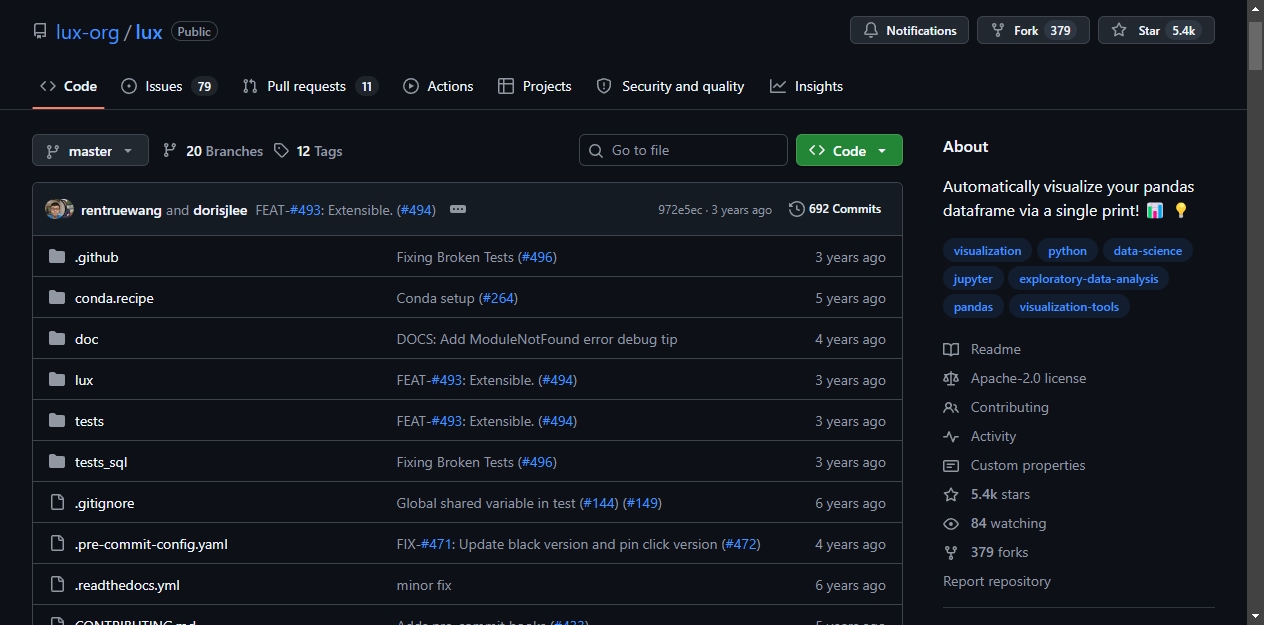Open the .github folder

point(97,257)
